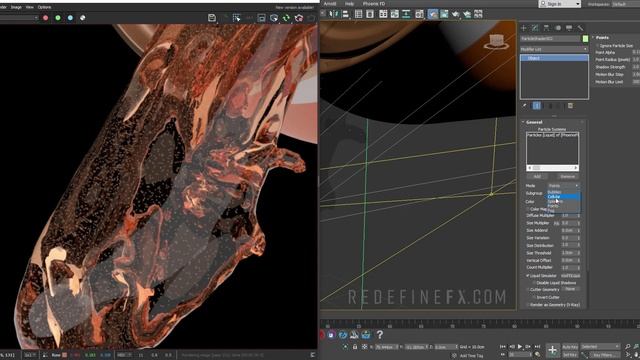Click the object color swatch beside name
The width and height of the screenshot is (640, 360).
(x=585, y=38)
